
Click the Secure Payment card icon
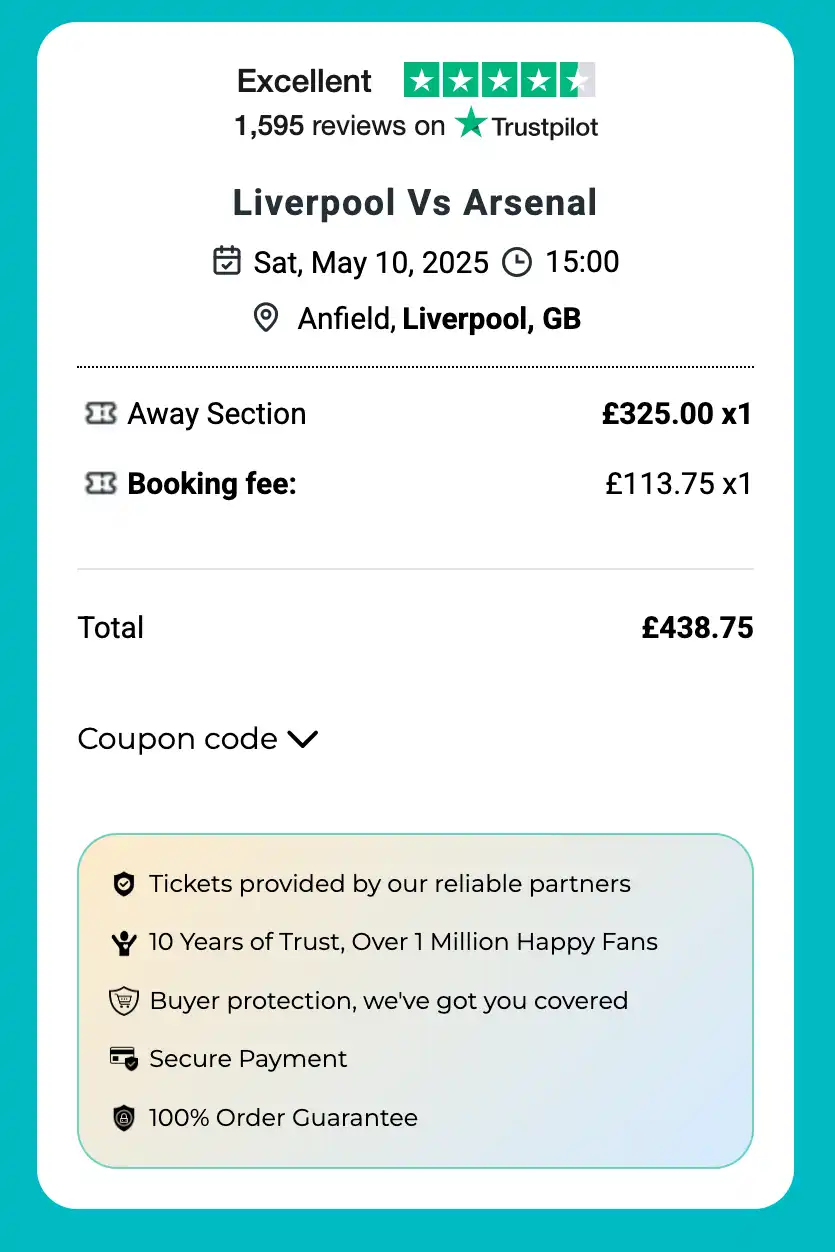tap(123, 1059)
